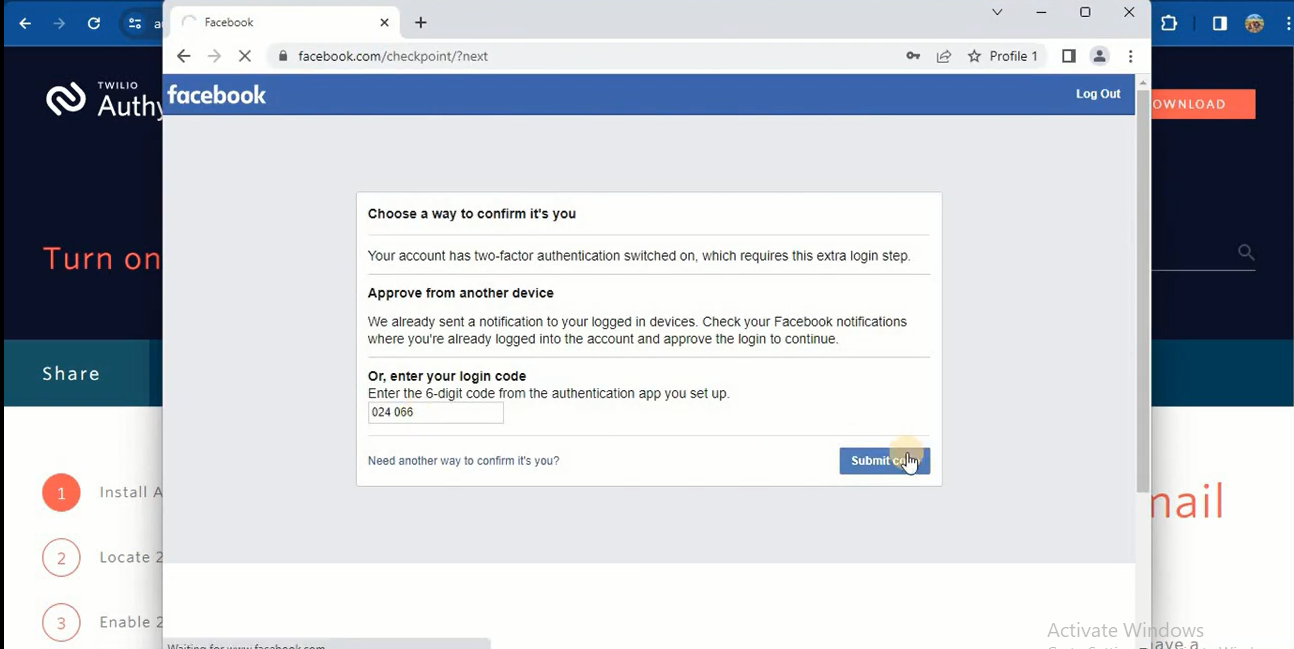
Task: Reload page in background Authy window
Action: coord(94,23)
